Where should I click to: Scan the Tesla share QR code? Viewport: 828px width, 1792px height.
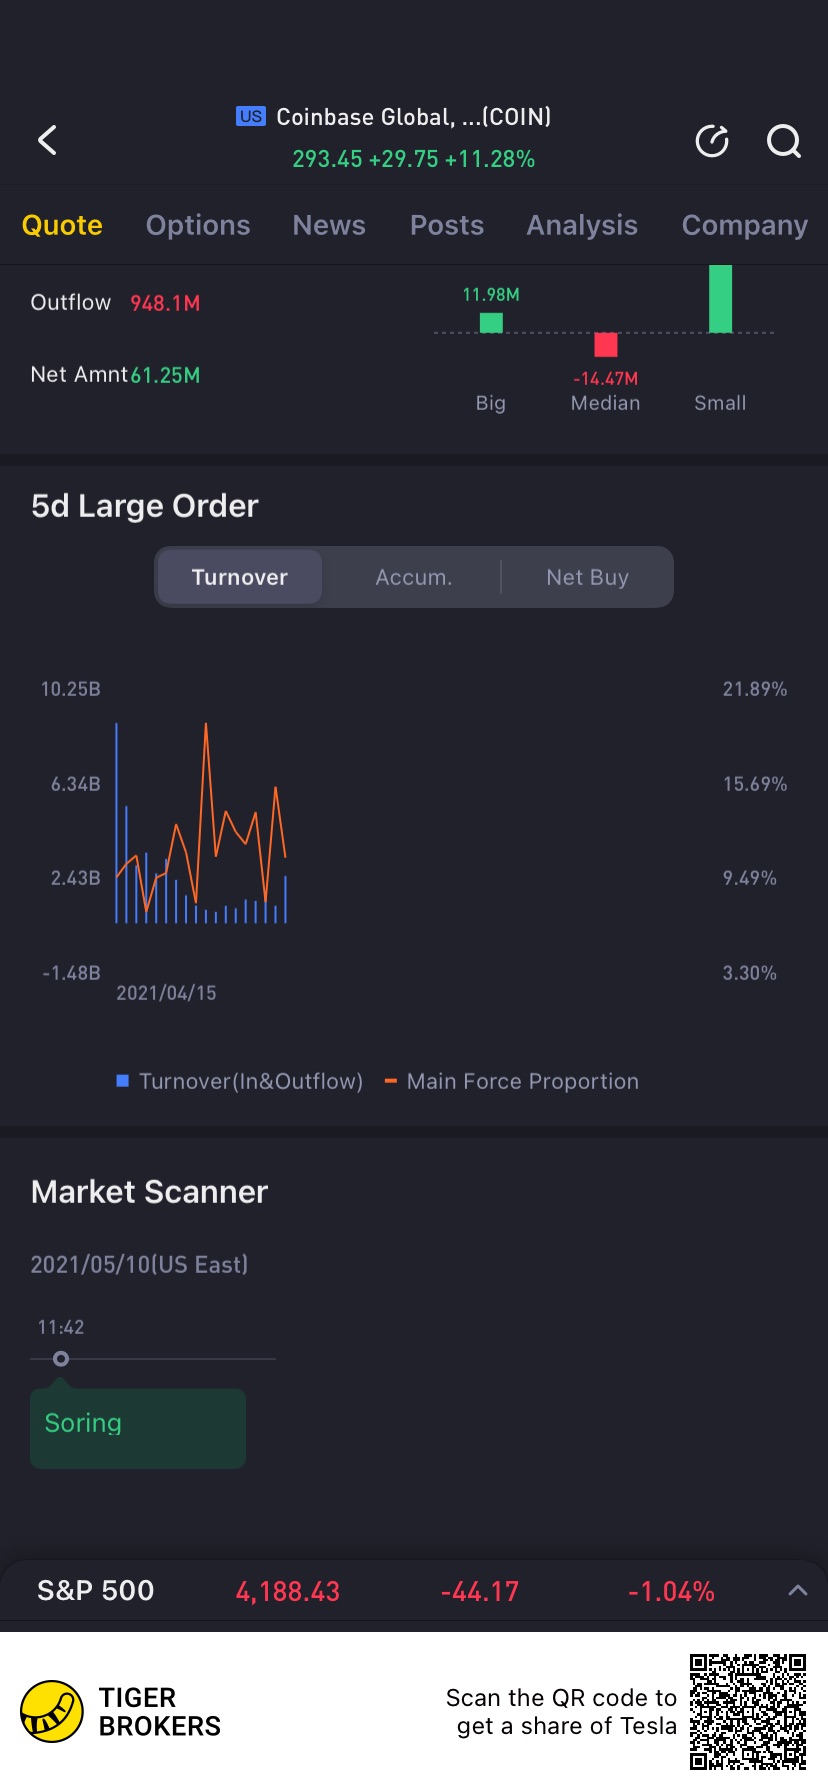[x=747, y=1711]
